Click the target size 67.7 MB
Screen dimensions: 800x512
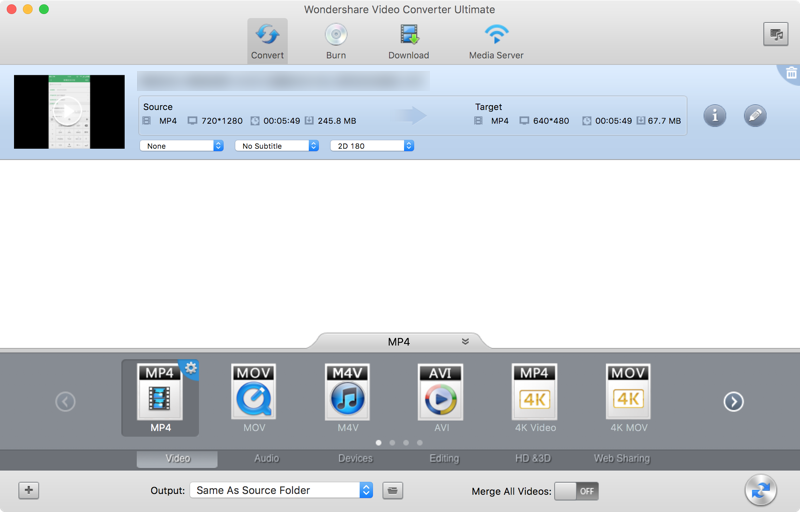[664, 121]
